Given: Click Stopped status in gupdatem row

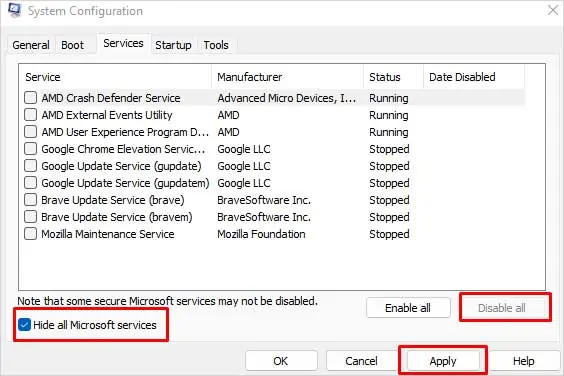Looking at the screenshot, I should (389, 183).
